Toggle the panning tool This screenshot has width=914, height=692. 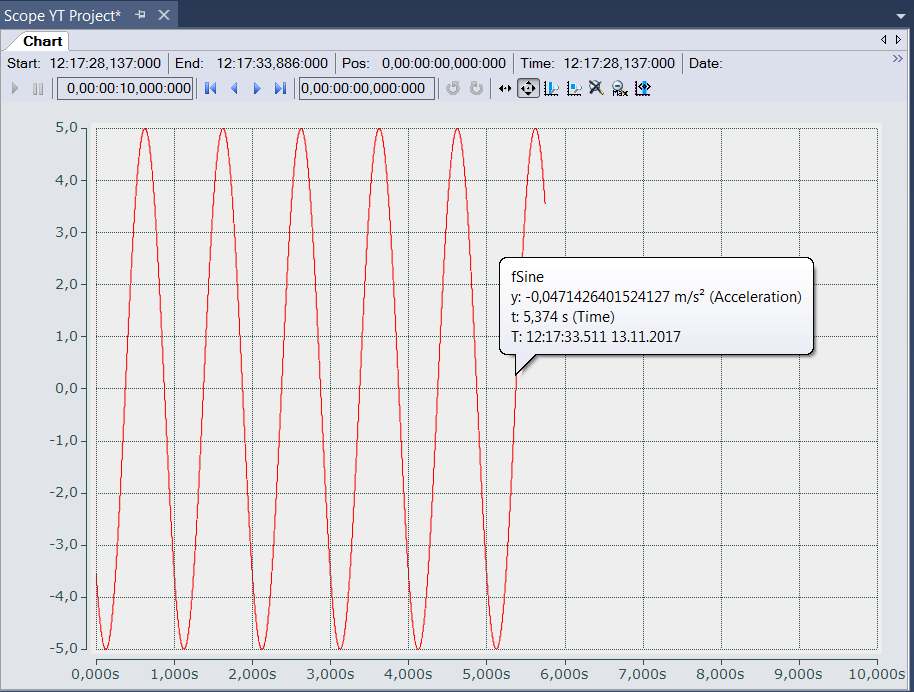pos(528,89)
